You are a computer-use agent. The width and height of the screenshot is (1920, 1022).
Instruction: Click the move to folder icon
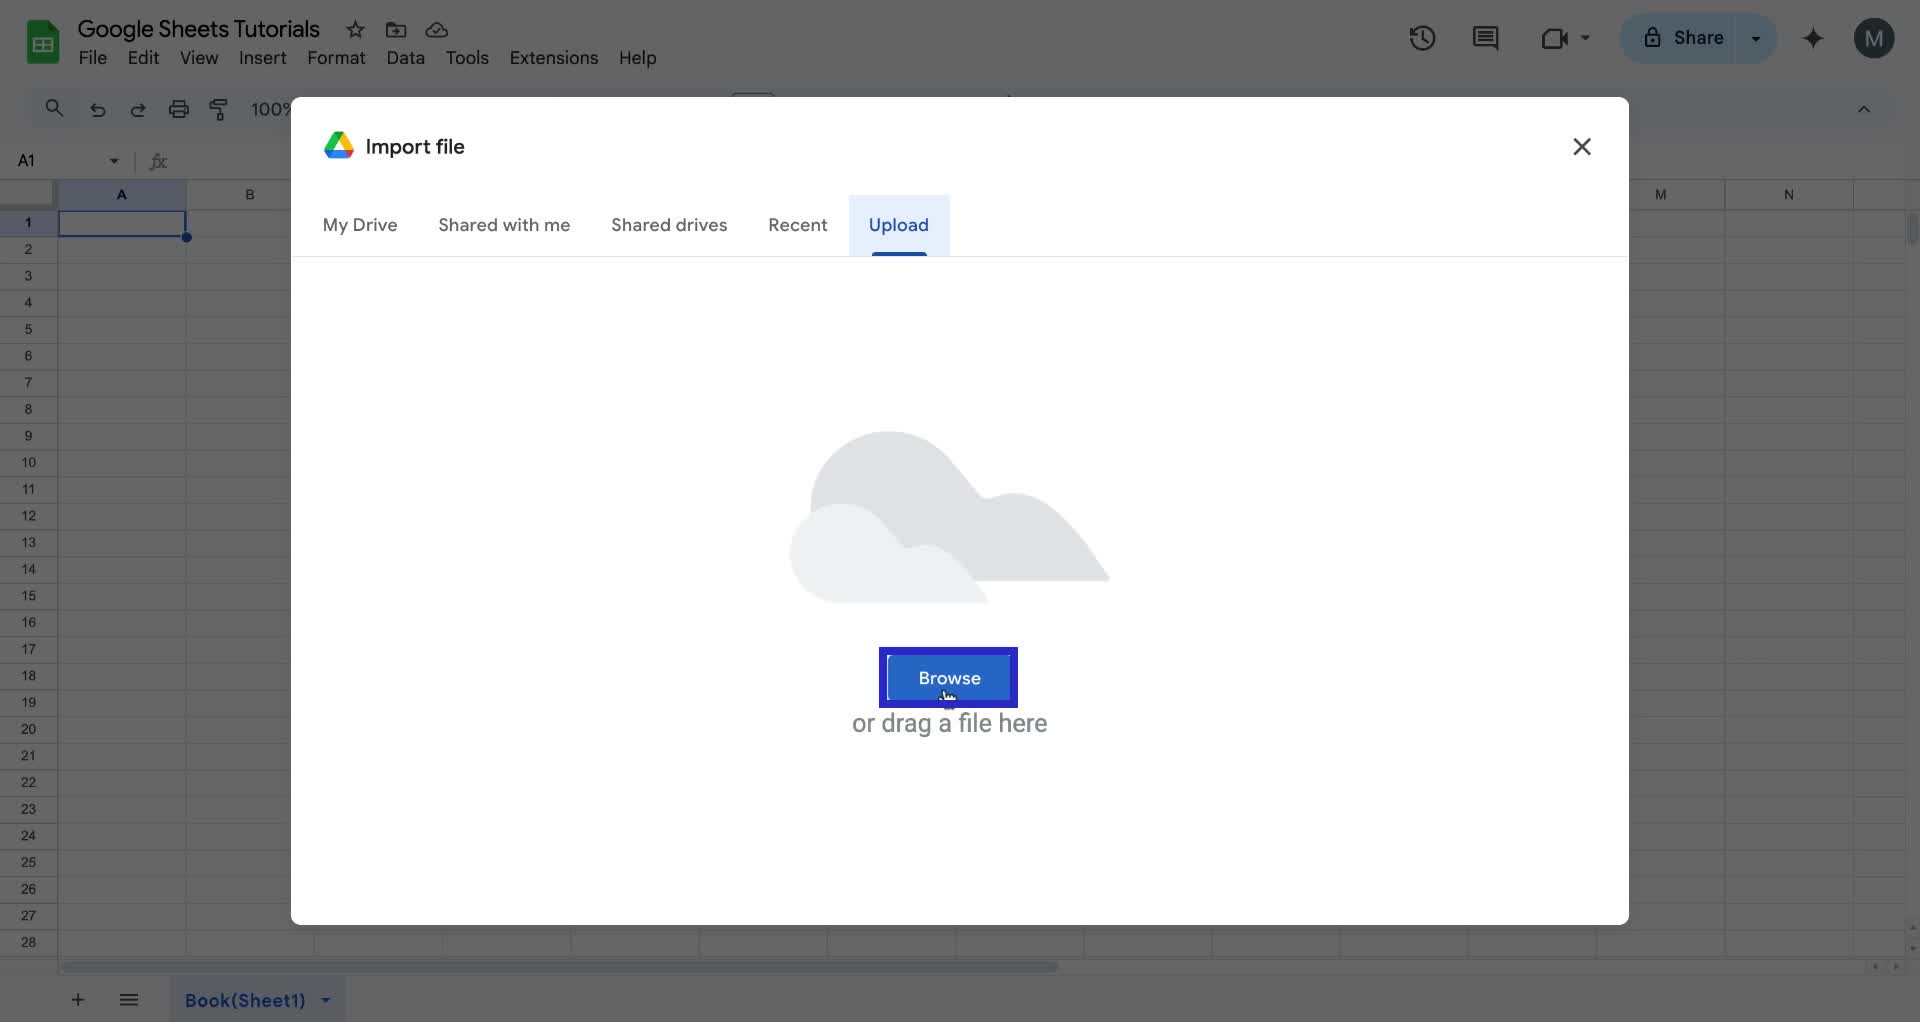coord(396,30)
